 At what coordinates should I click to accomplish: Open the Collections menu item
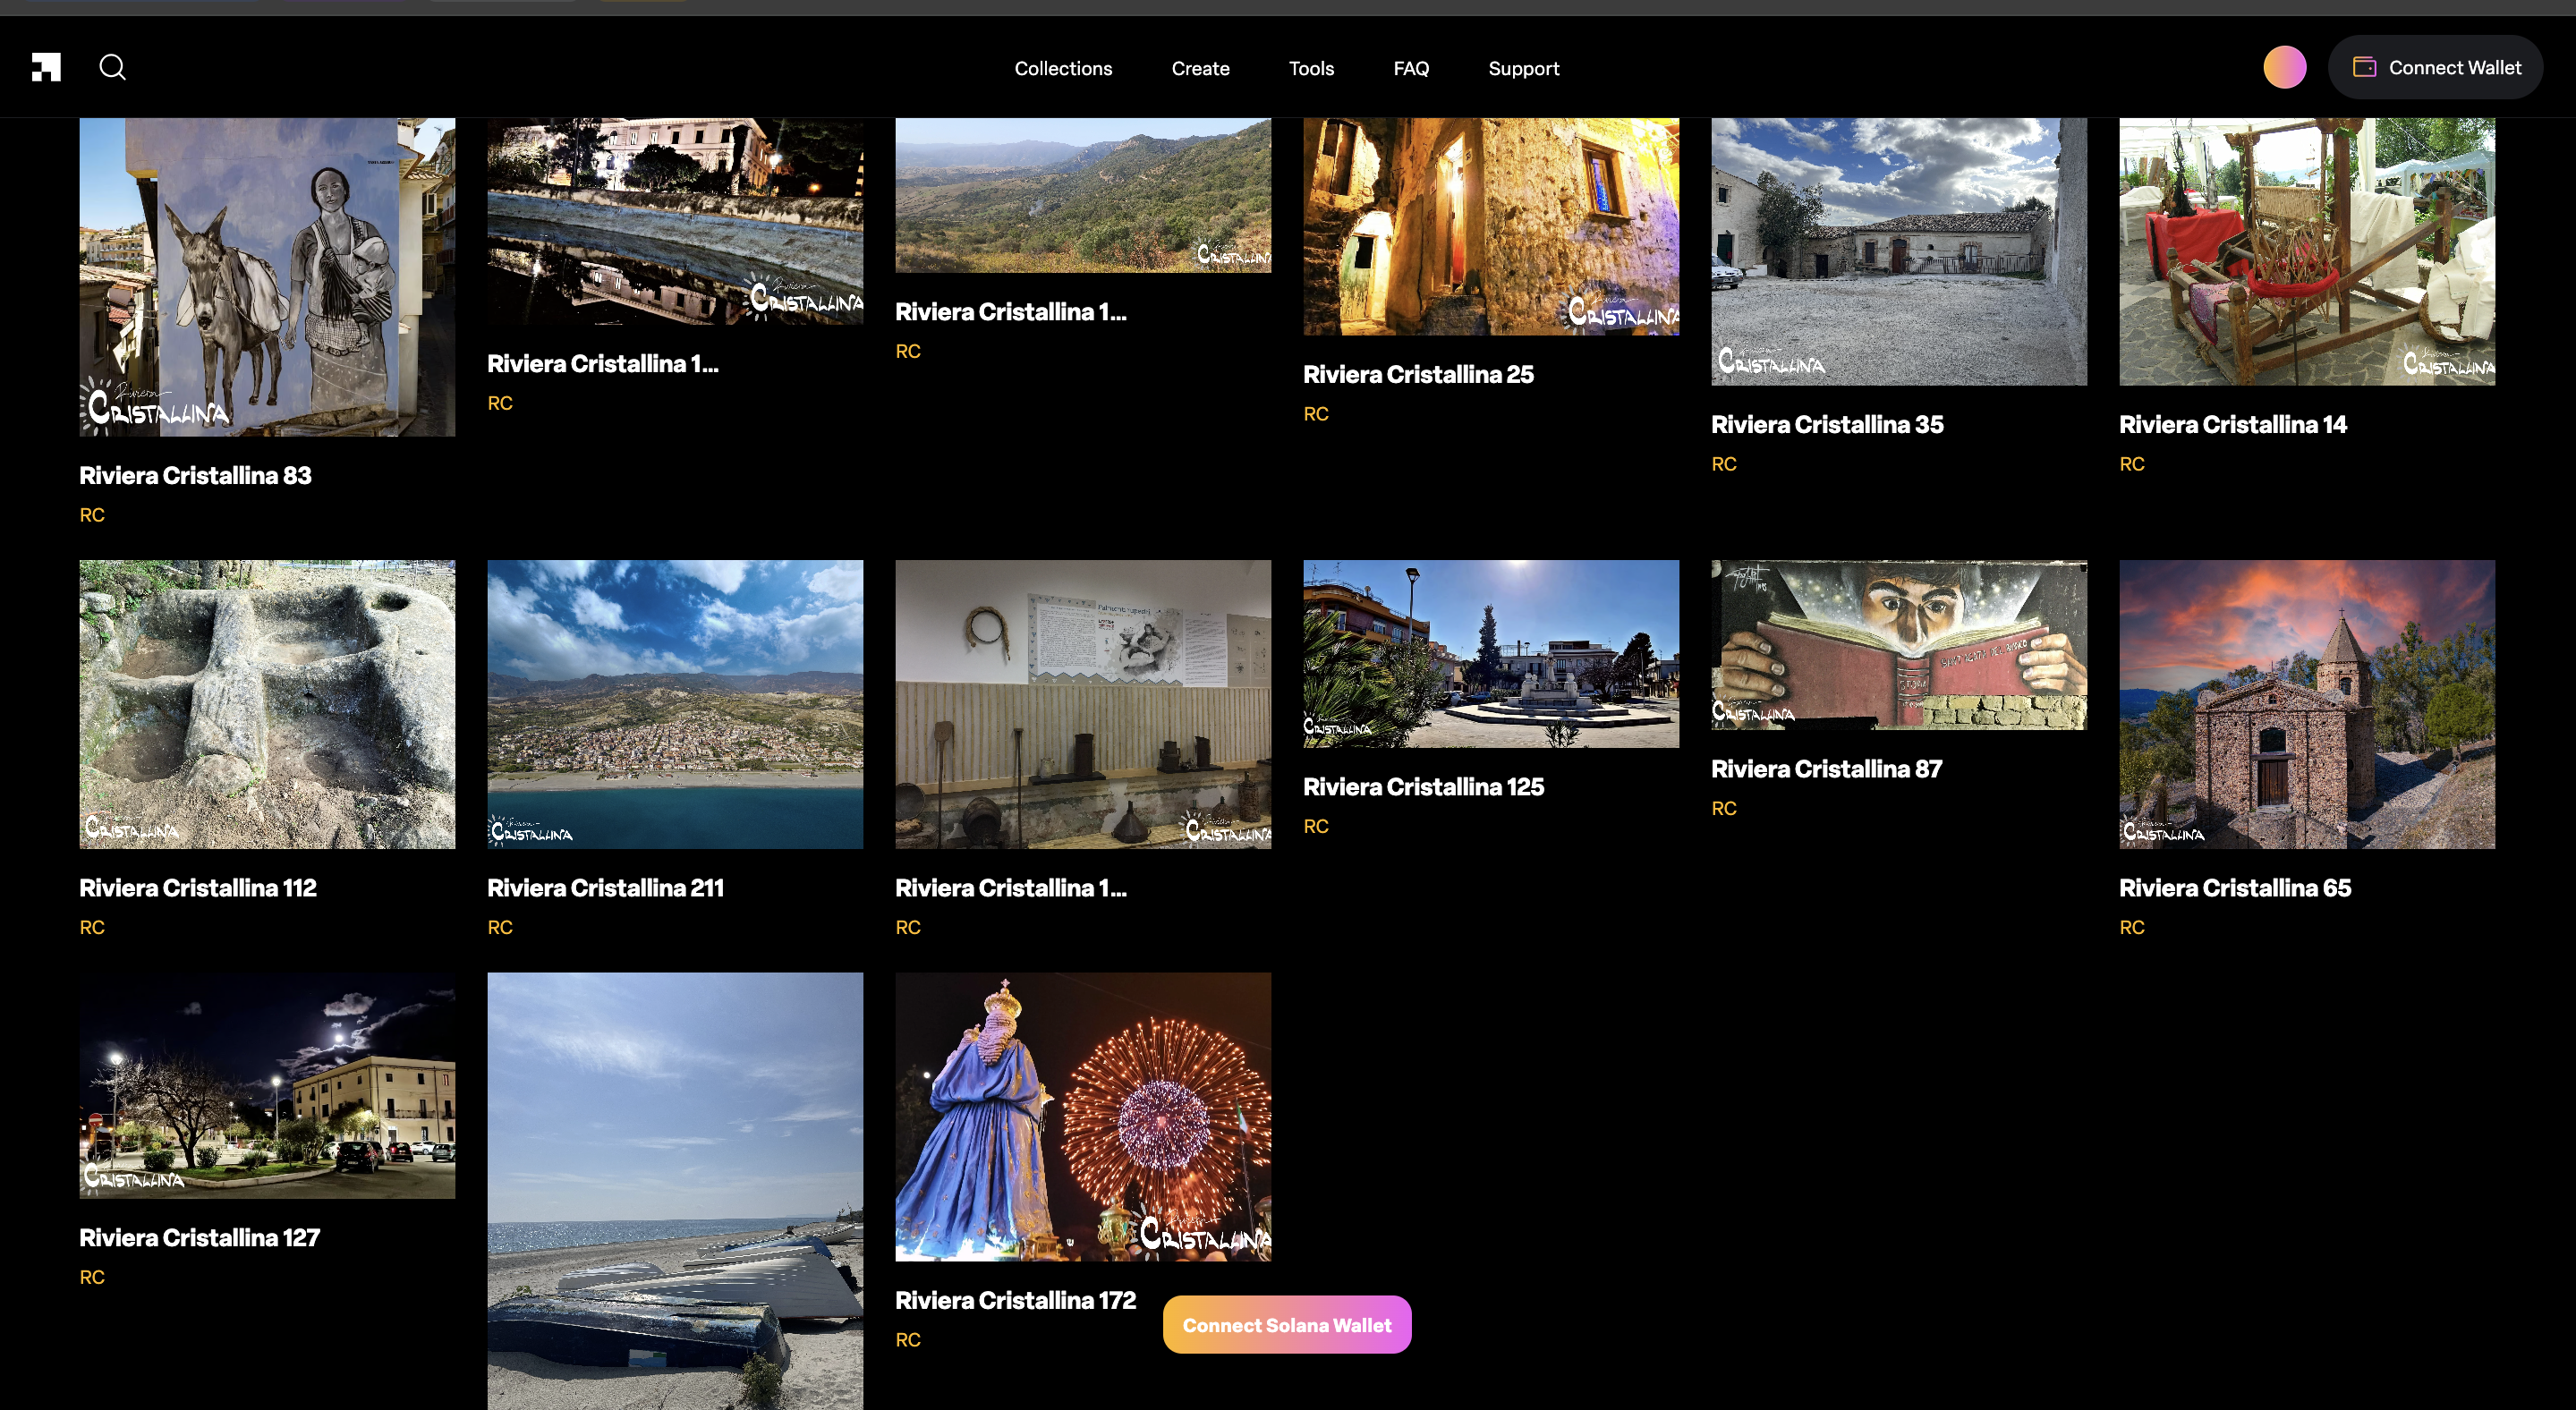1063,68
